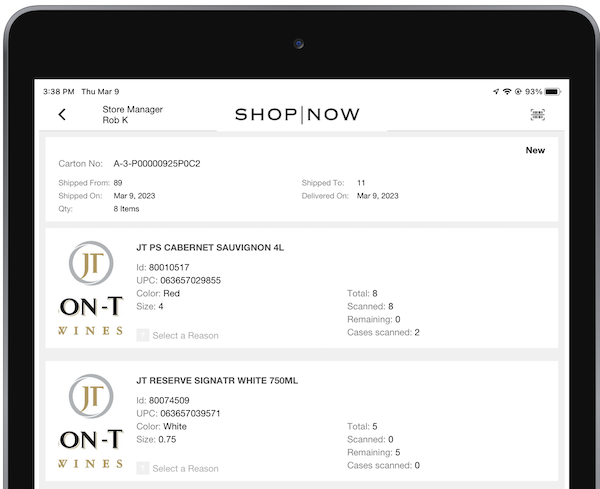Tap the New status label

tap(535, 150)
